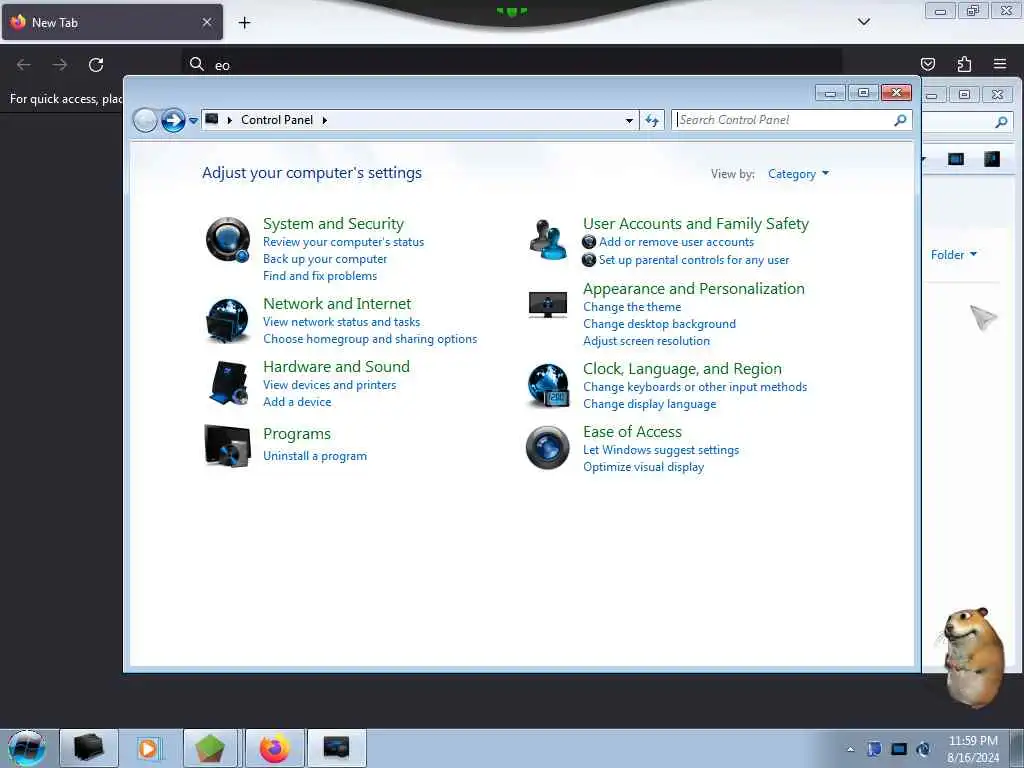Open the black folder taskbar icon
Viewport: 1024px width, 768px height.
click(89, 748)
